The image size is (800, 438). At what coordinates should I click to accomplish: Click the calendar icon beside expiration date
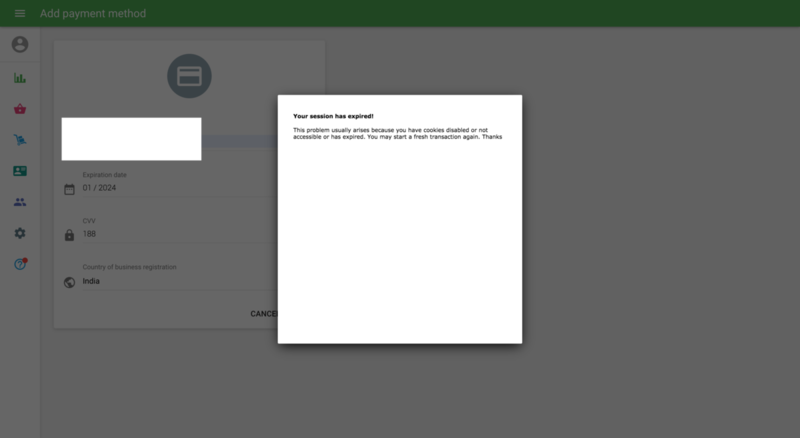click(69, 189)
